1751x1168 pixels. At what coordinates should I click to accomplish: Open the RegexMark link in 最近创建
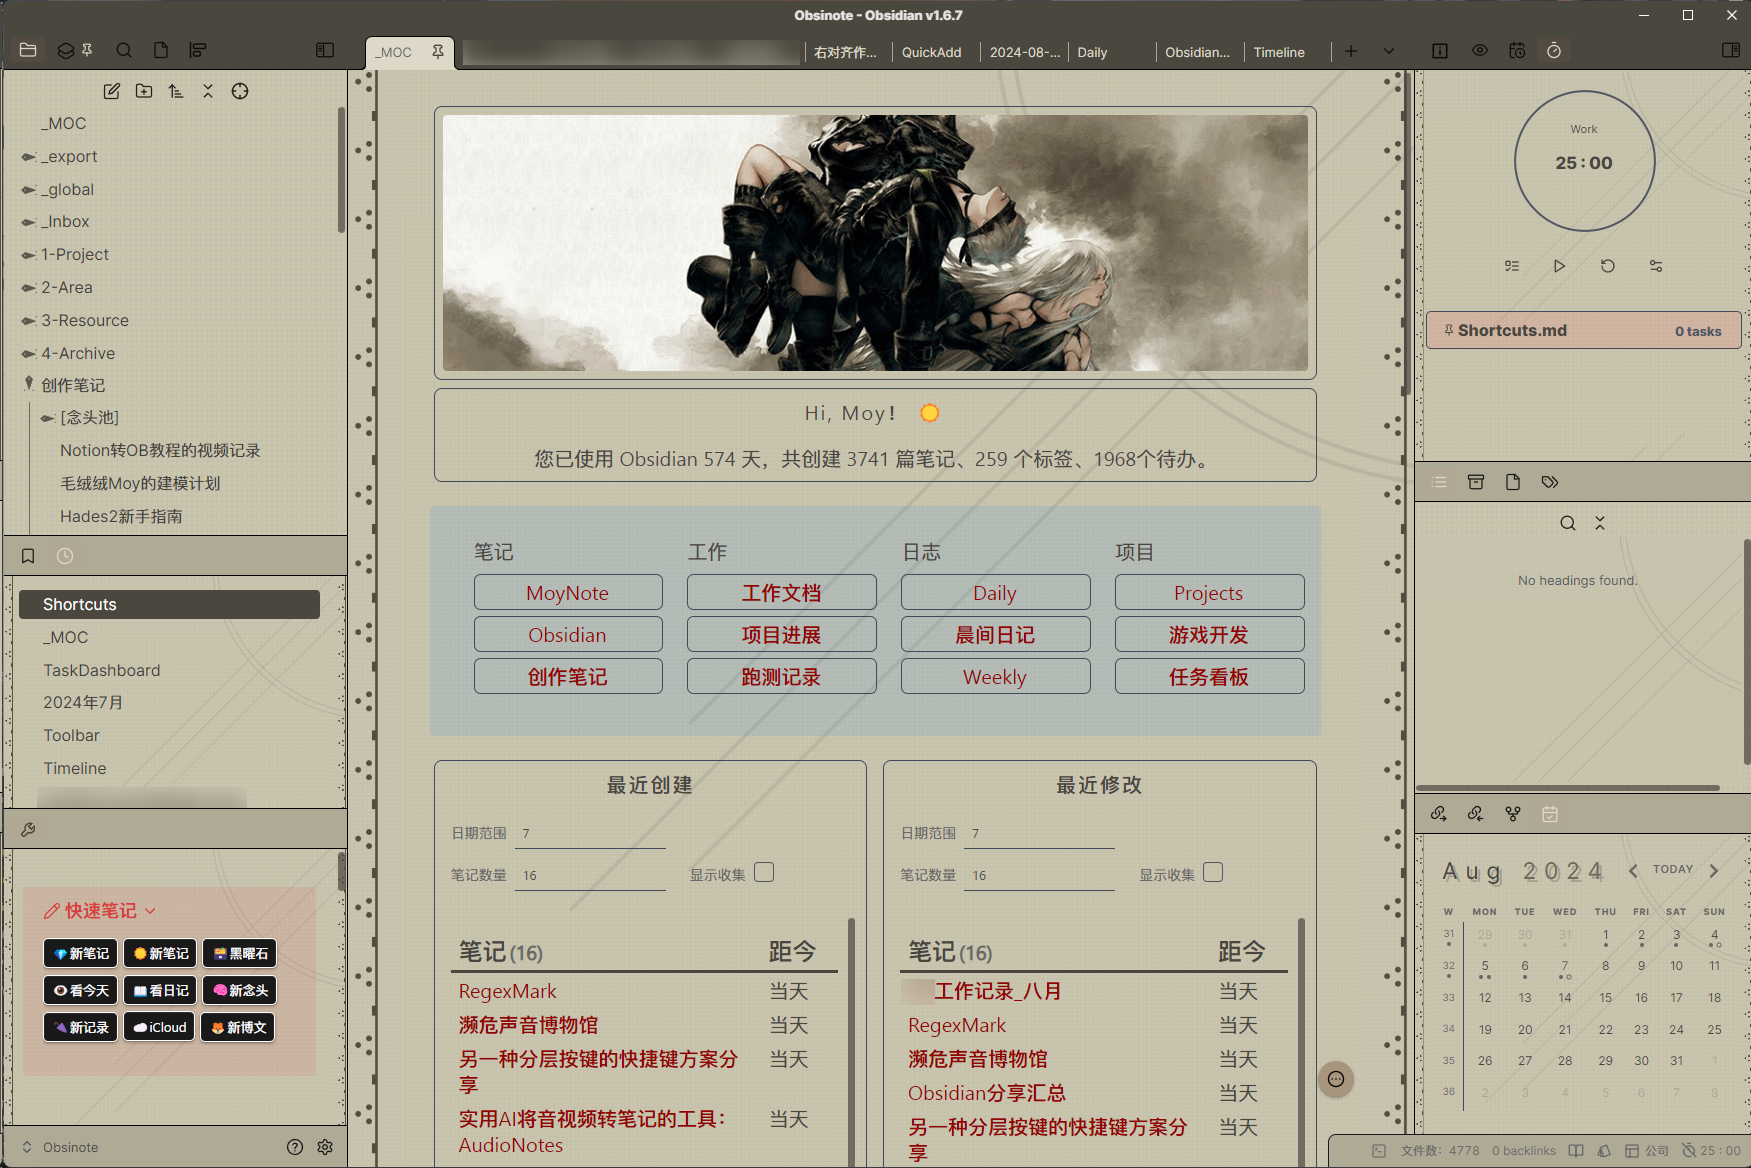pos(508,991)
